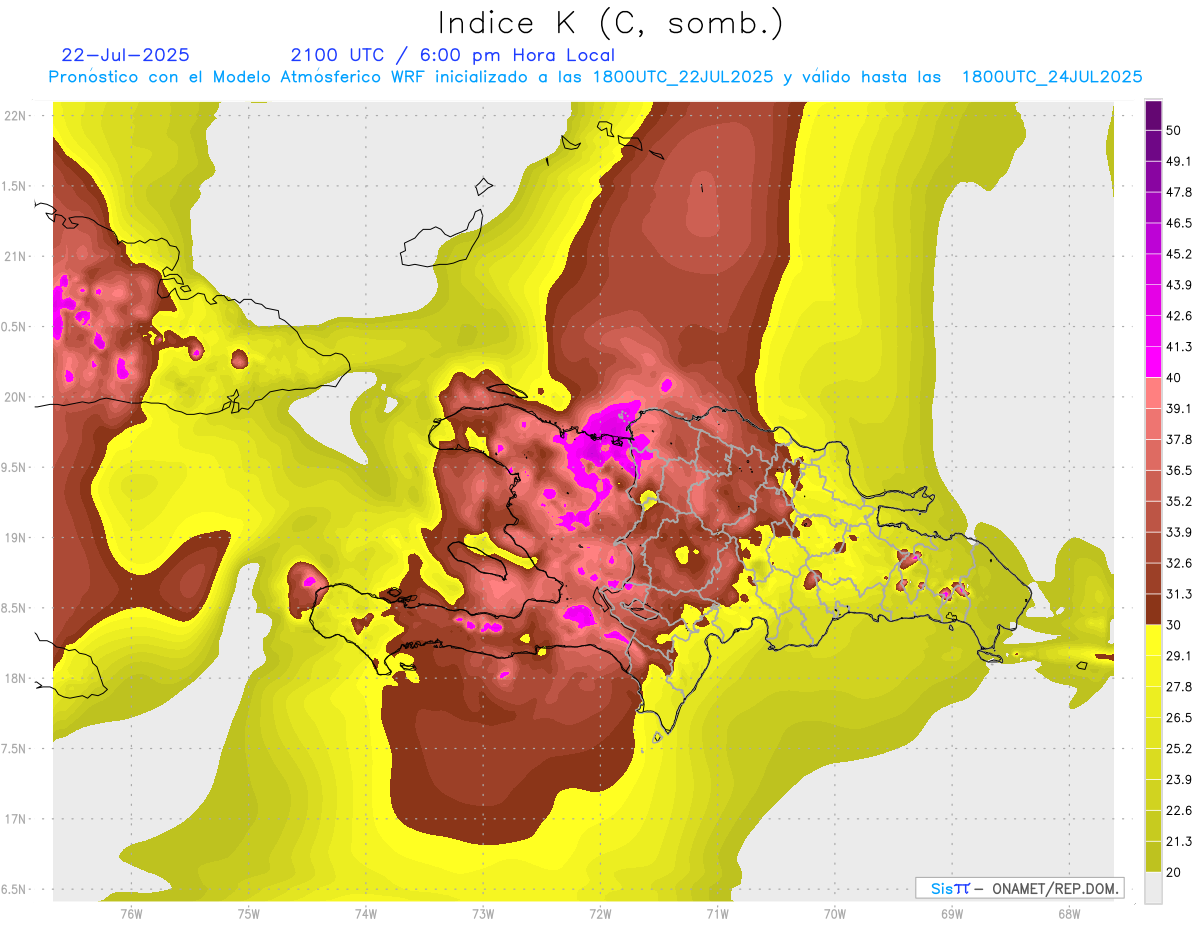Click the legend value "46.5"

click(x=1179, y=223)
